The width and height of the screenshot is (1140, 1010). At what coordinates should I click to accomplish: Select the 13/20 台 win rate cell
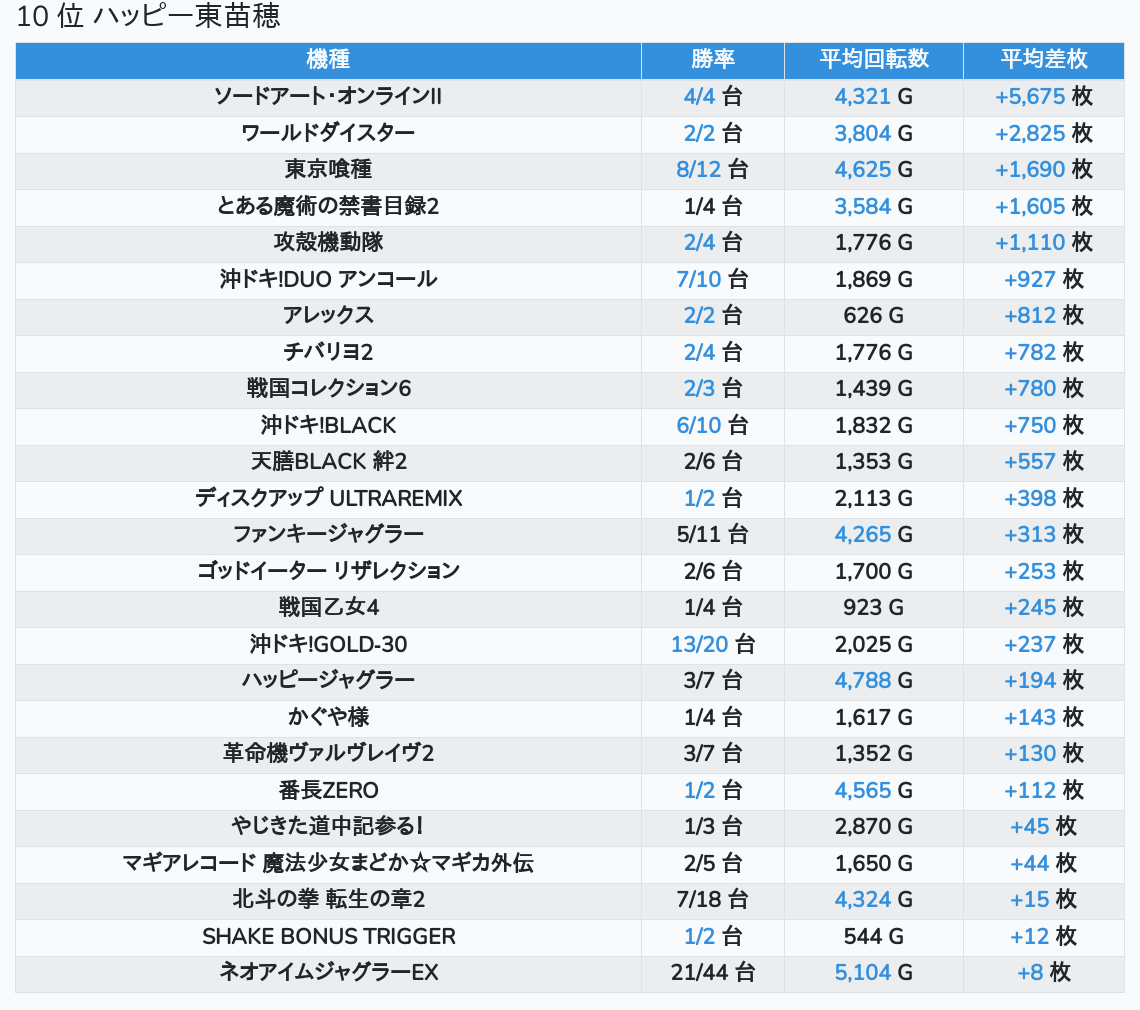coord(712,644)
